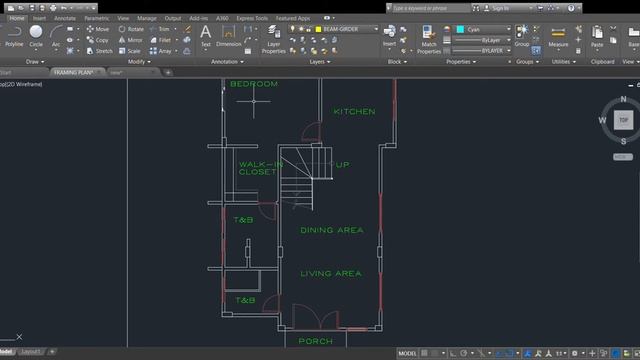
Task: Click the Mirror tool
Action: coord(131,40)
